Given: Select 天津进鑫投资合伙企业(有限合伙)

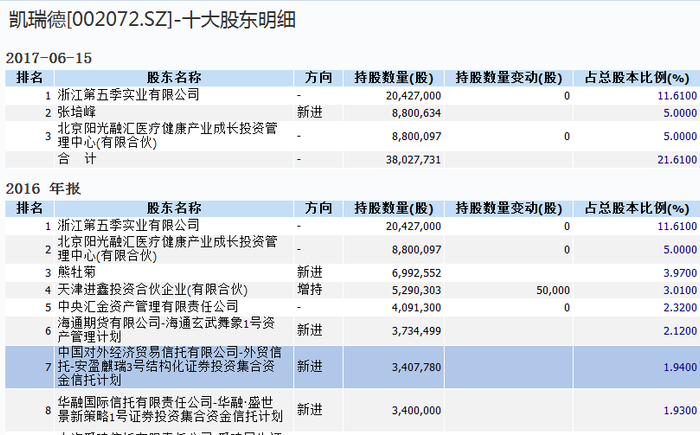Looking at the screenshot, I should click(x=152, y=289).
